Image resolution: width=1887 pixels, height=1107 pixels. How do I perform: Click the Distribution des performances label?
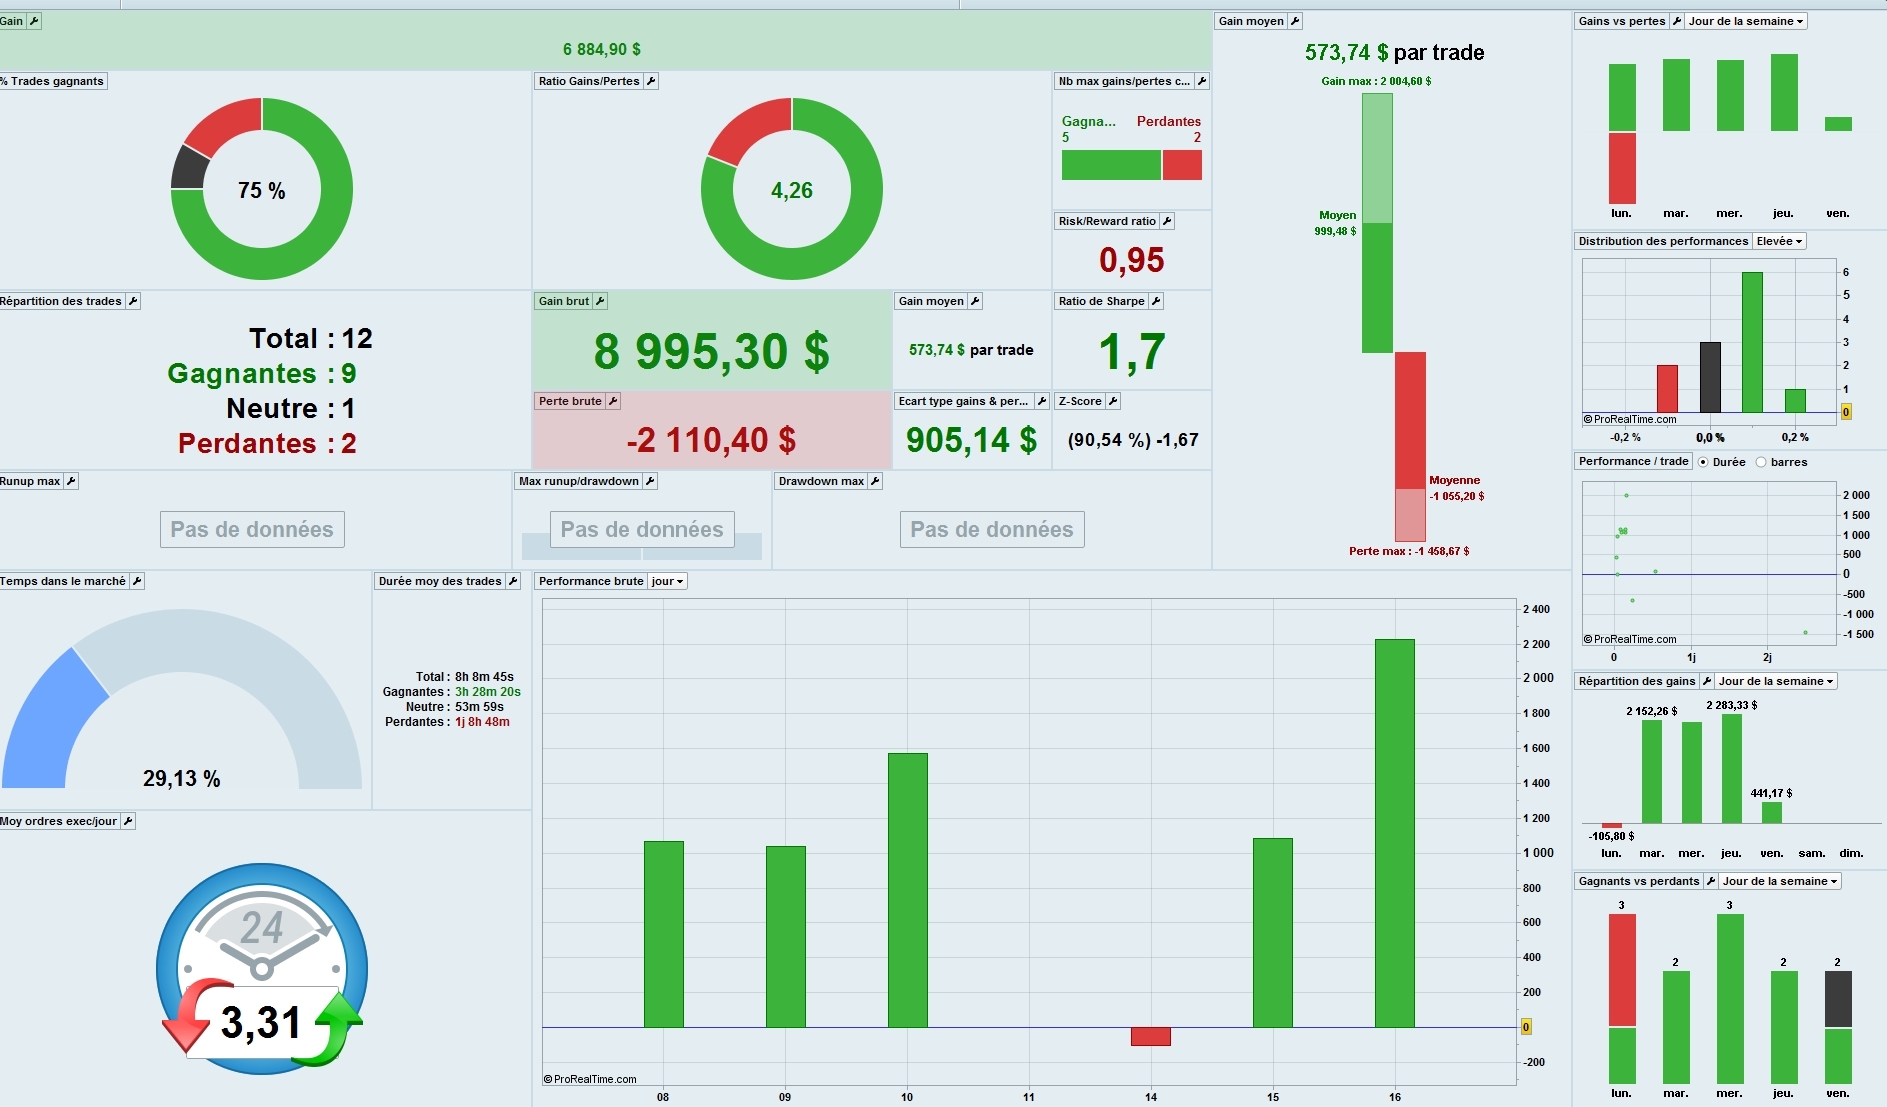(x=1663, y=241)
